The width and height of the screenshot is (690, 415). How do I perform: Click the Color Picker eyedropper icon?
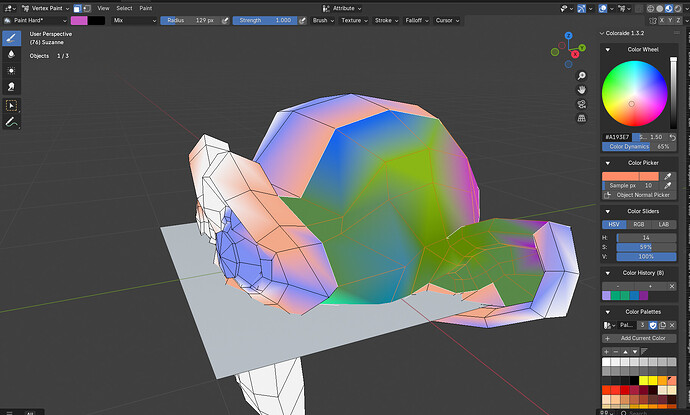click(668, 176)
